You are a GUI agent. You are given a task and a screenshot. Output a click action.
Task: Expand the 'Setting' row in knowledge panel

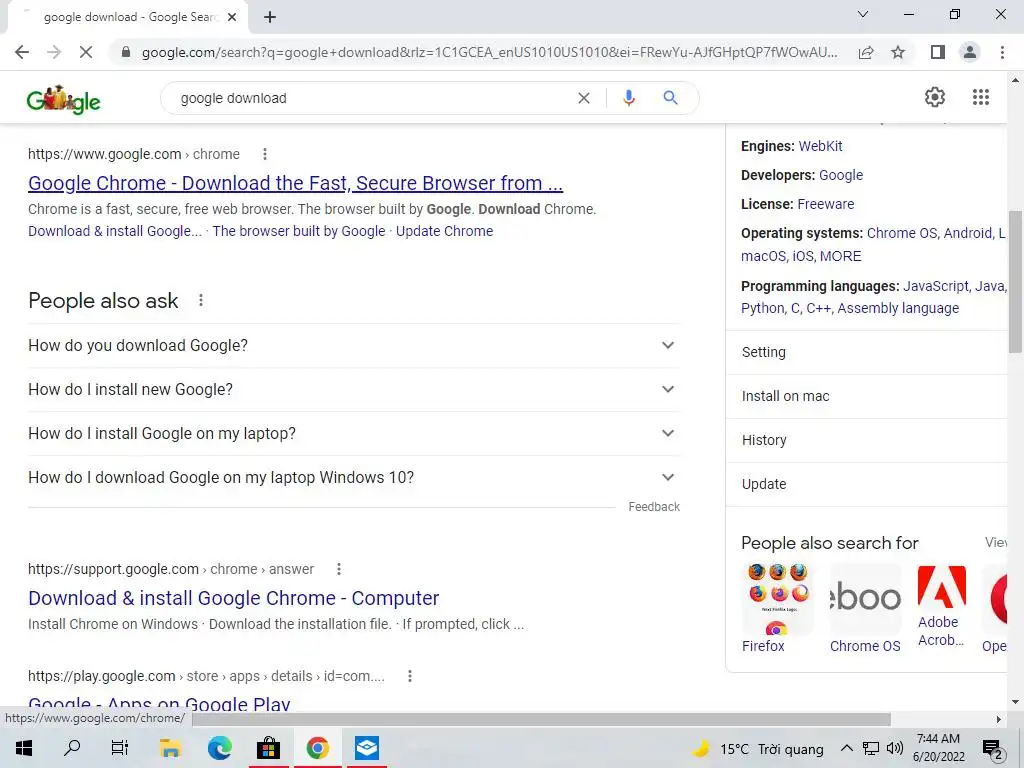tap(866, 353)
